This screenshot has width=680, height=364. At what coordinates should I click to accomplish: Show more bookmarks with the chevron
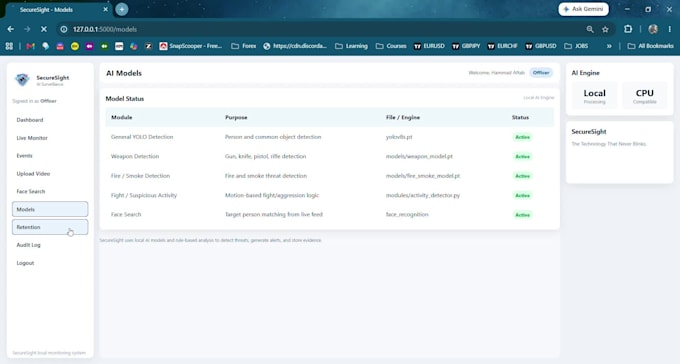tap(609, 46)
